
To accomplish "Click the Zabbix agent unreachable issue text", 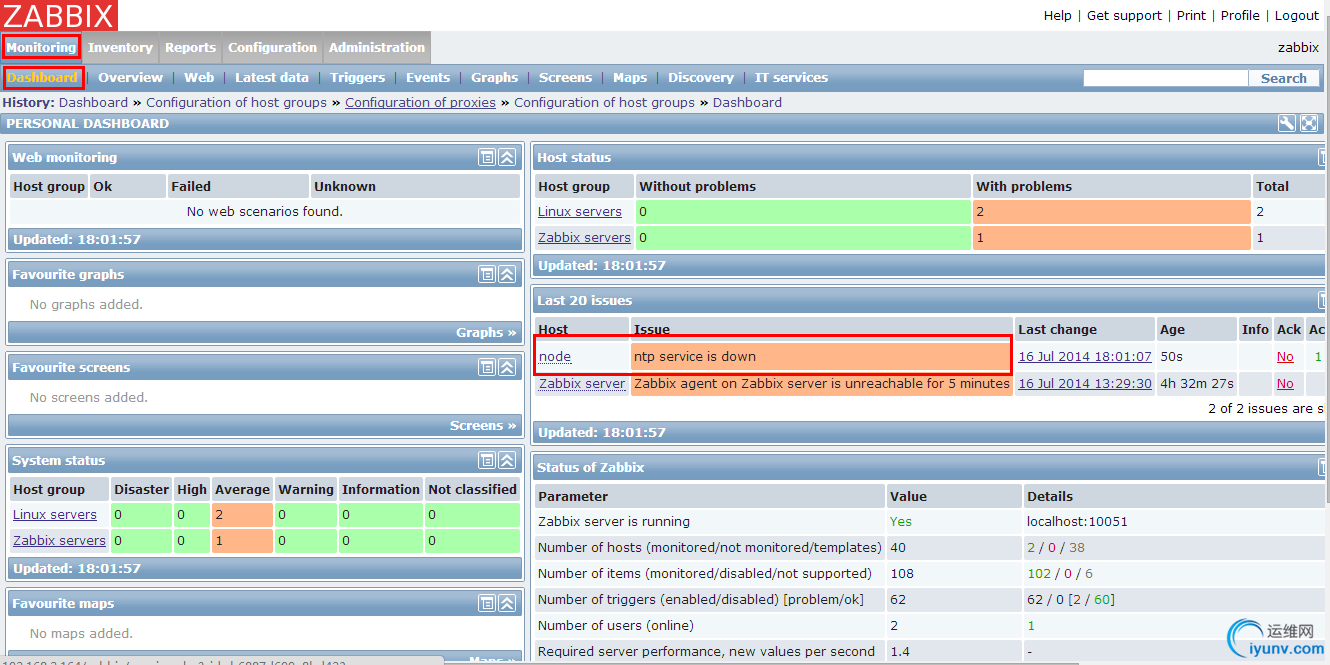I will click(822, 383).
